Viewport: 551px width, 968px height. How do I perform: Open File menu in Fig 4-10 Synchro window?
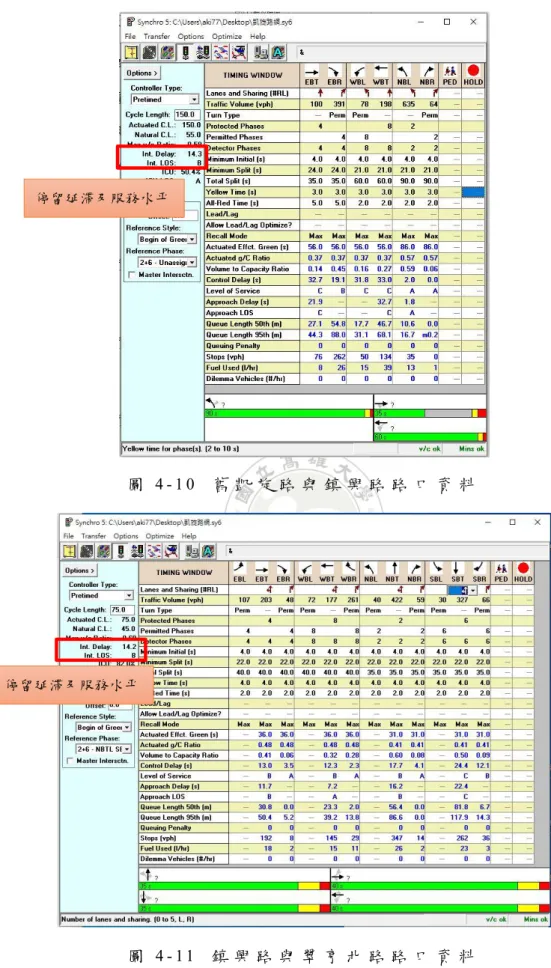pos(130,36)
